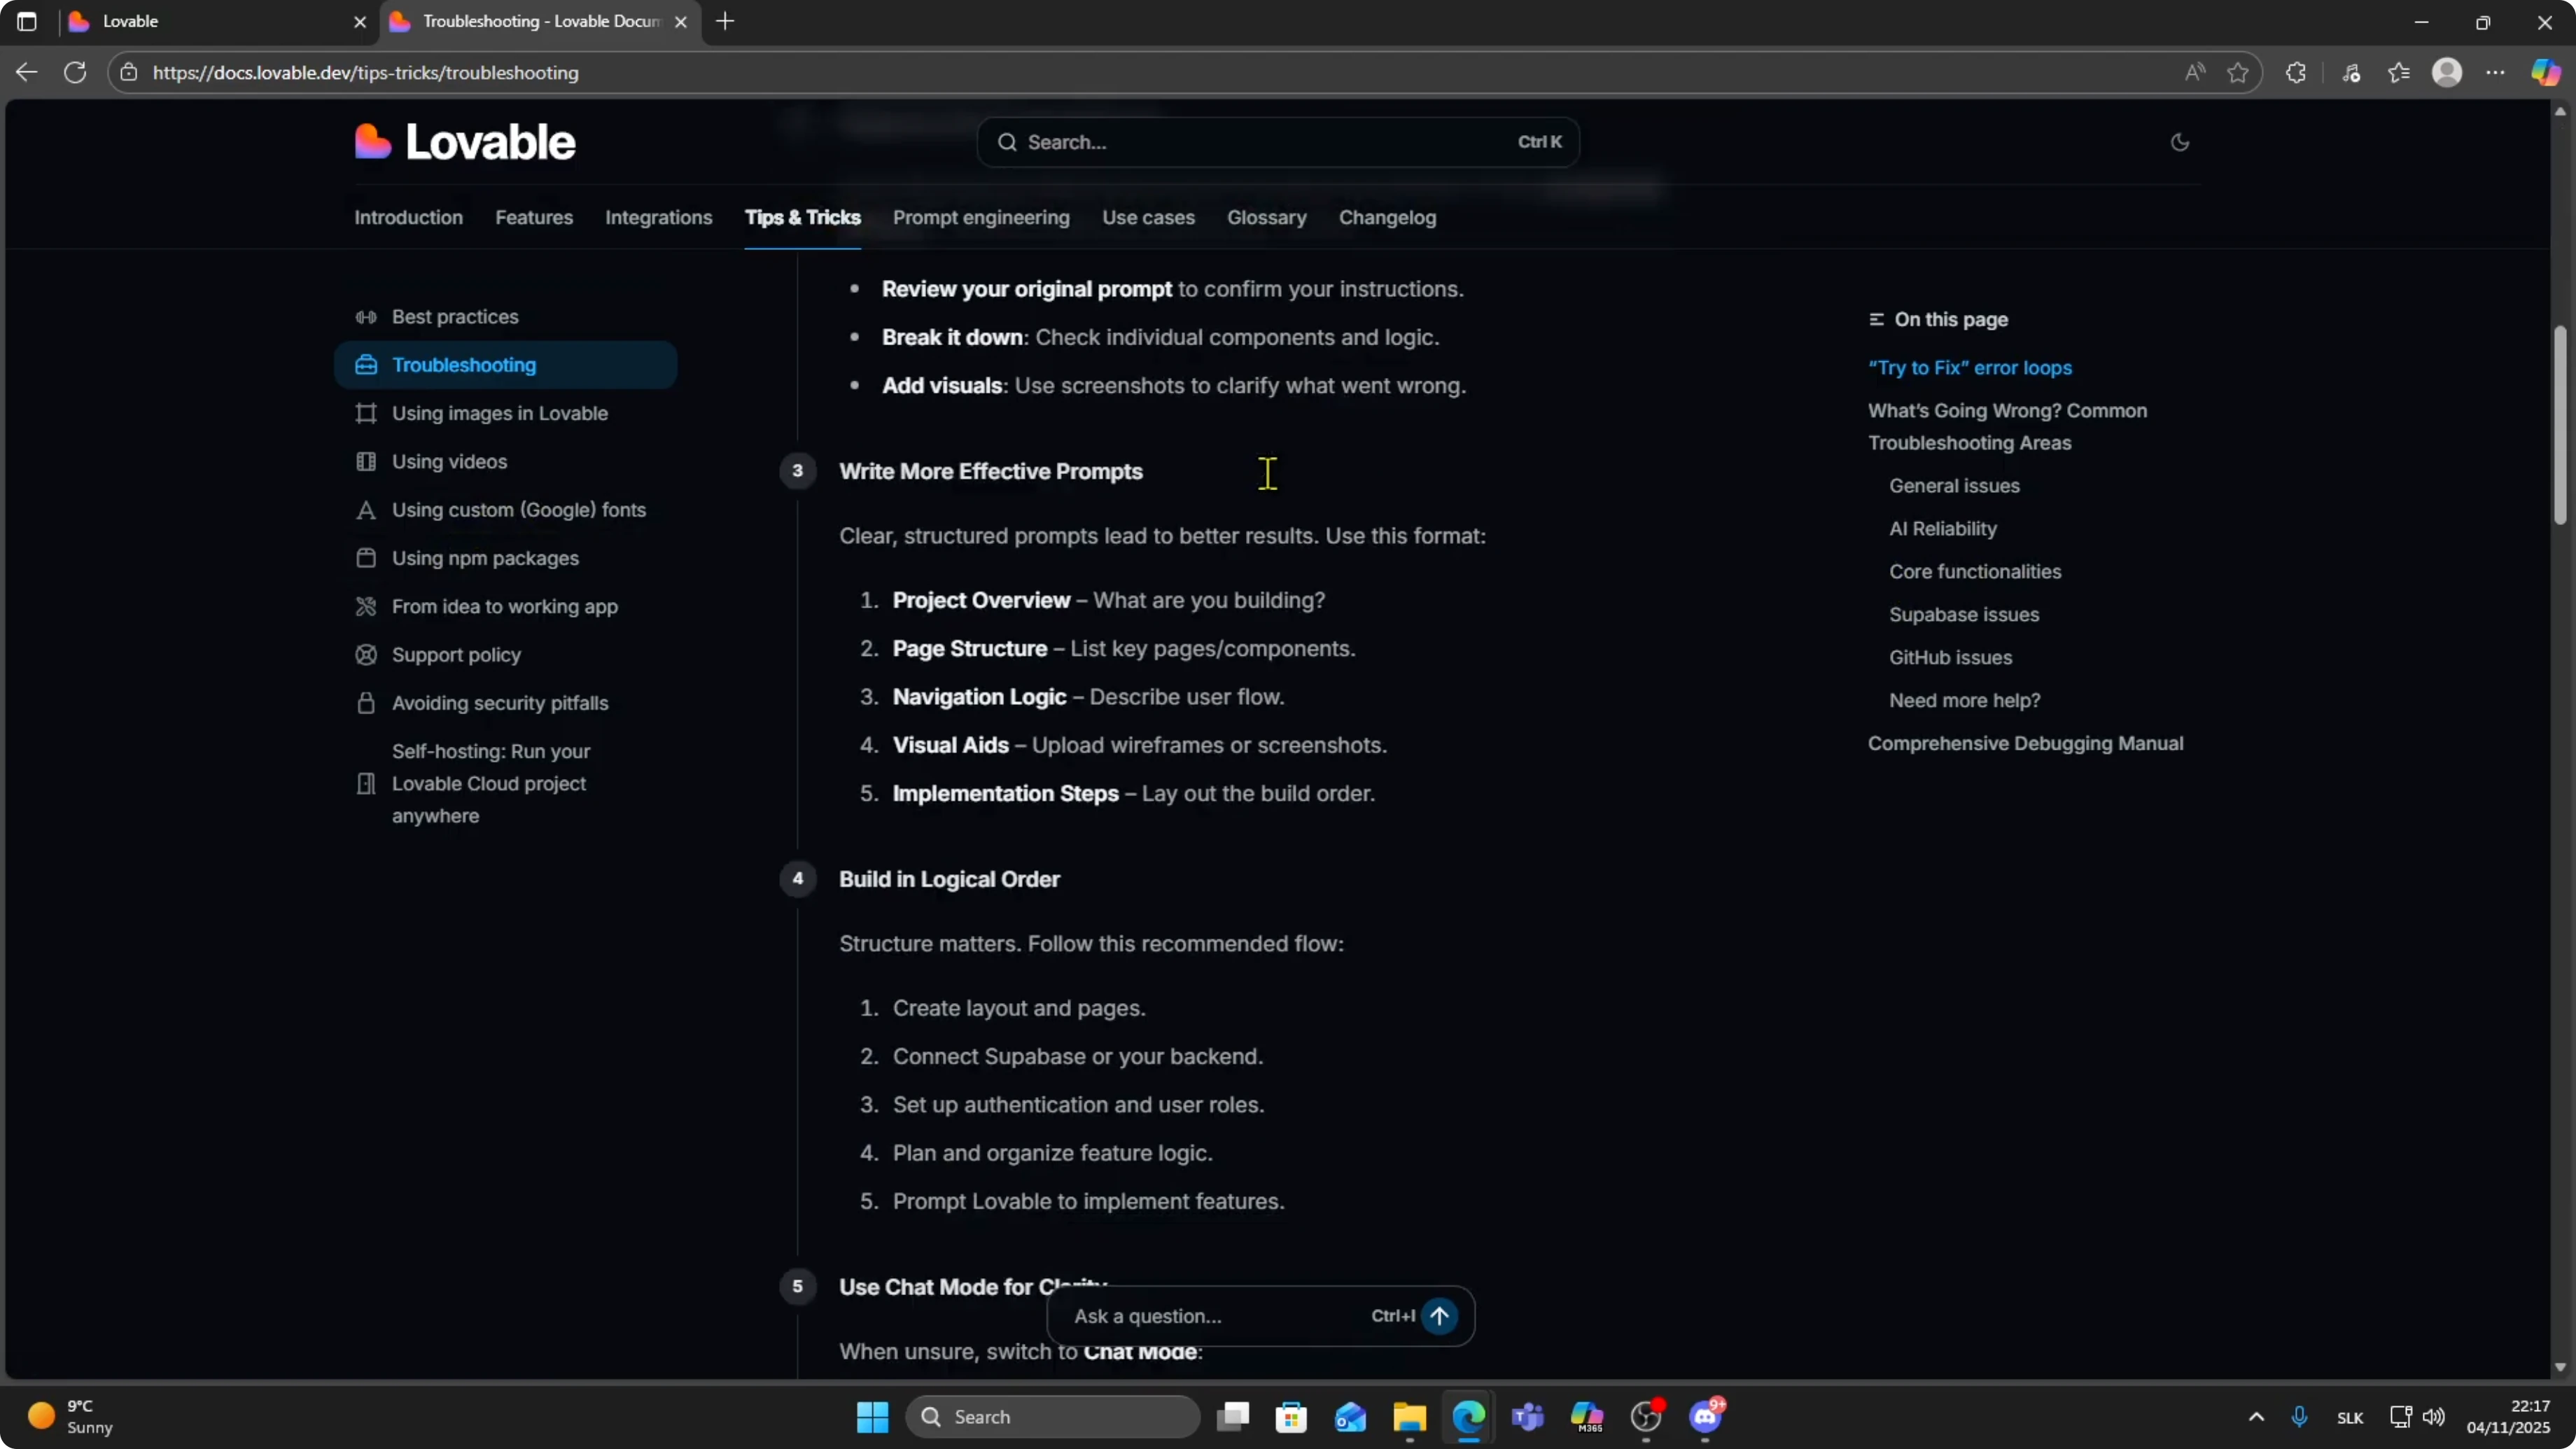Jump to General issues section
The image size is (2576, 1449).
1954,485
